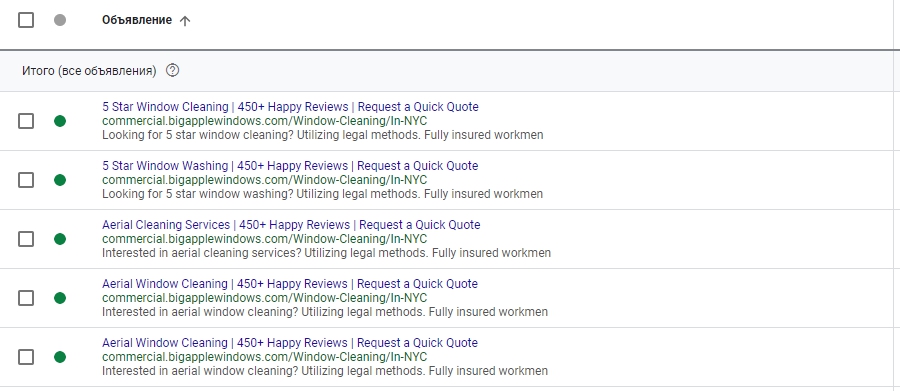Select checkbox for Aerial Cleaning Services ad
900x391 pixels.
click(x=26, y=239)
